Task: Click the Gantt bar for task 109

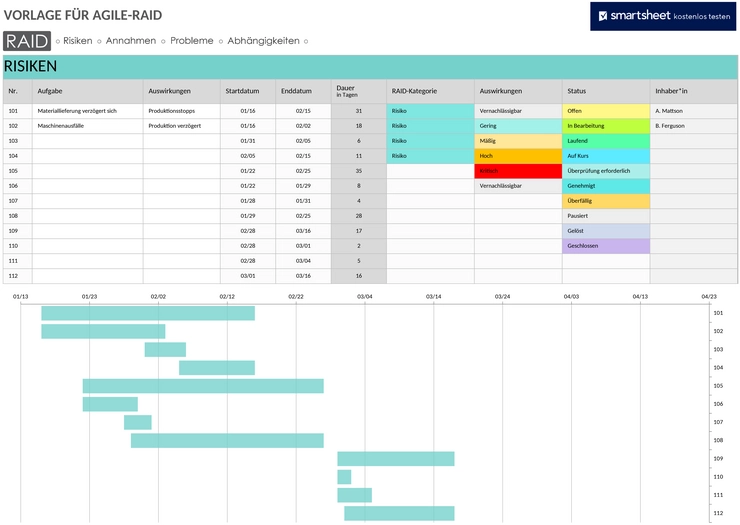Action: 396,459
